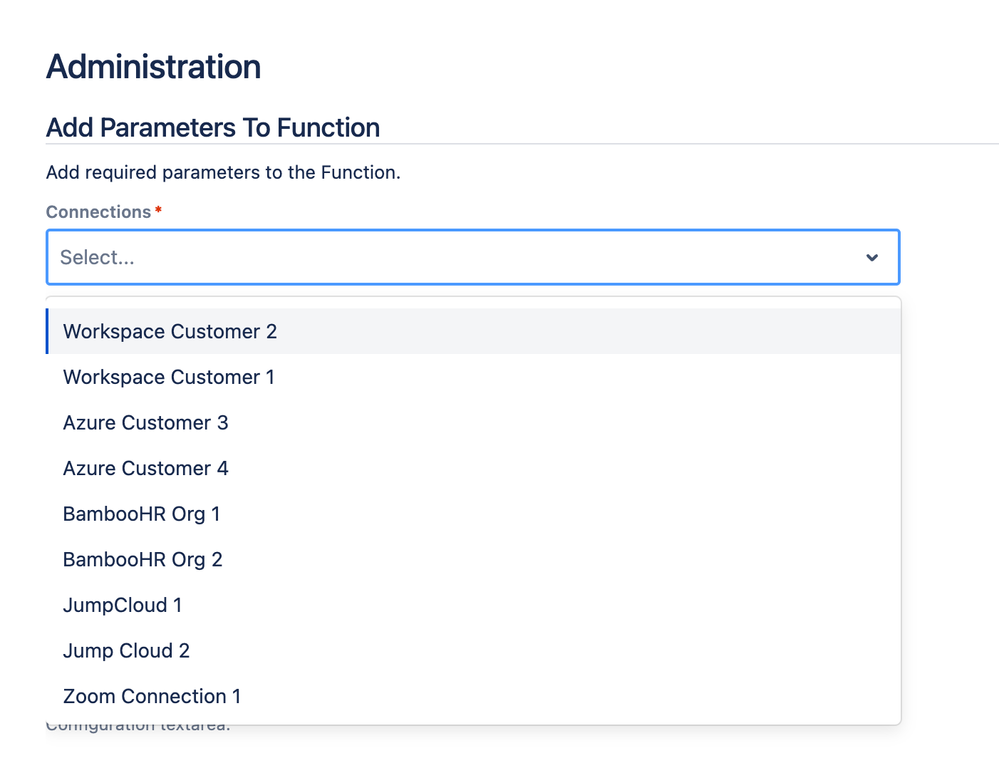Pick Jump Cloud 2 from the list
The width and height of the screenshot is (999, 765).
(126, 650)
